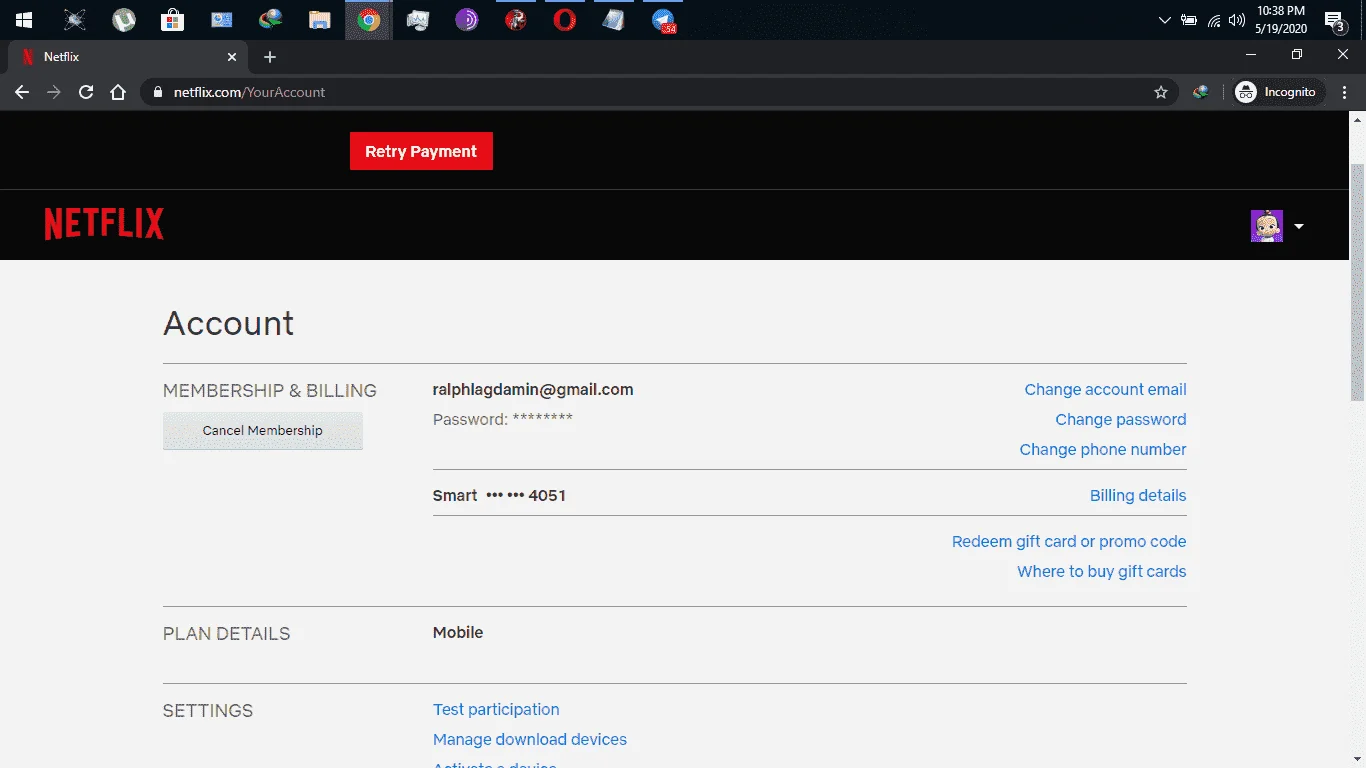Click the 'Smart ••• ••• 4051' payment text

(499, 496)
